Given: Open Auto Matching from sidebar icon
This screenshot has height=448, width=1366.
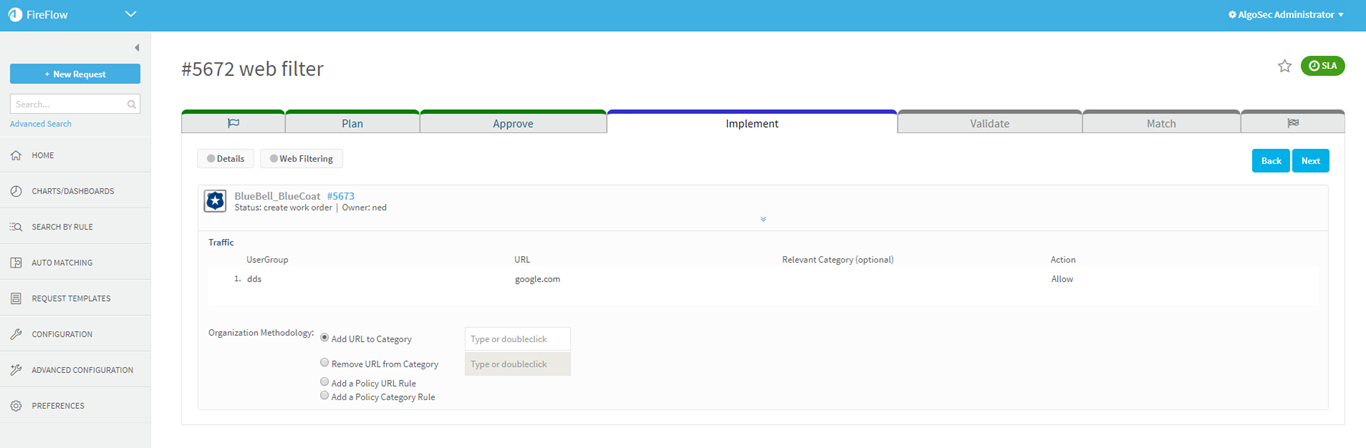Looking at the screenshot, I should (16, 263).
